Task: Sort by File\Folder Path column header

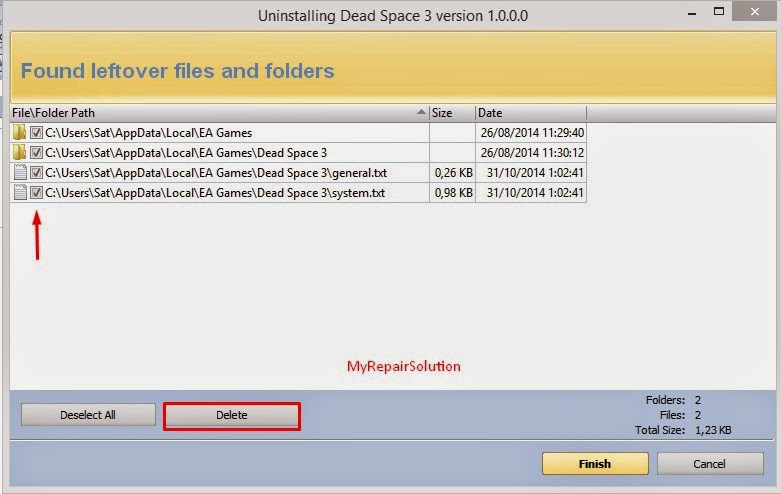Action: tap(220, 113)
